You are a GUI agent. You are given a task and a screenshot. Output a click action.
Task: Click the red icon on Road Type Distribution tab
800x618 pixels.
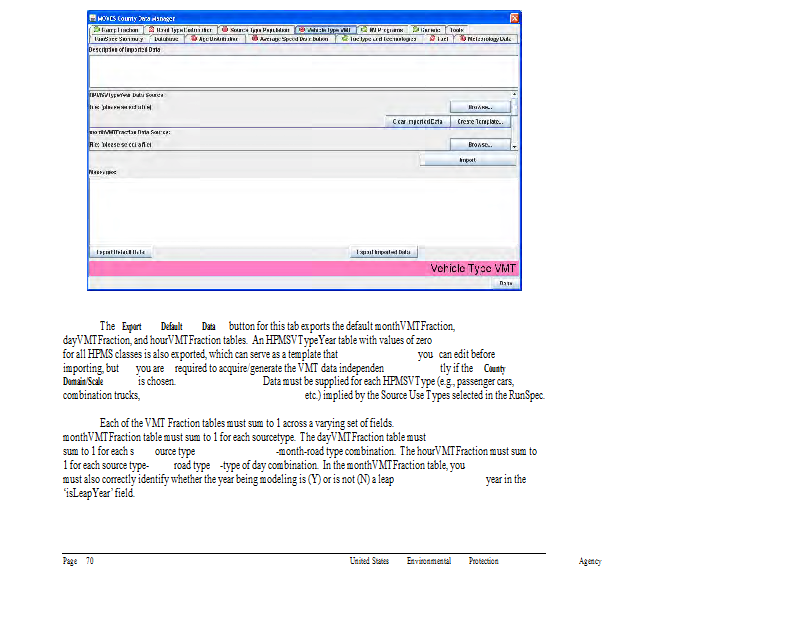point(150,30)
